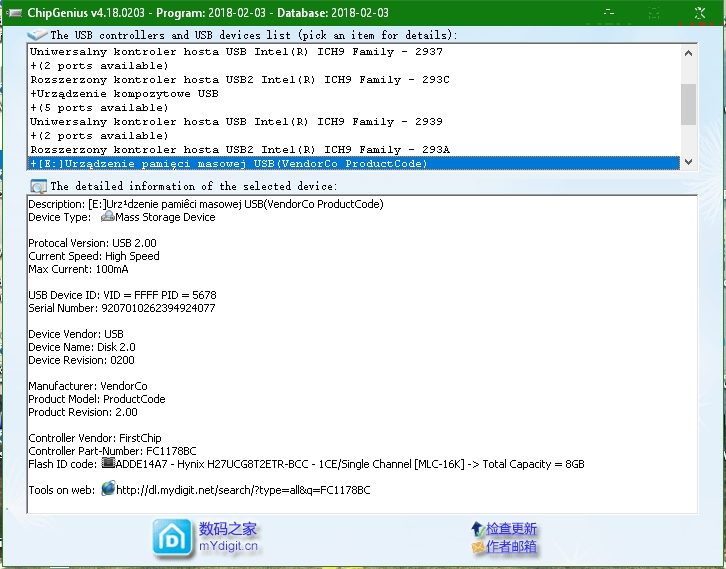726x569 pixels.
Task: Click the magnifier icon beside detailed information
Action: pyautogui.click(x=38, y=186)
